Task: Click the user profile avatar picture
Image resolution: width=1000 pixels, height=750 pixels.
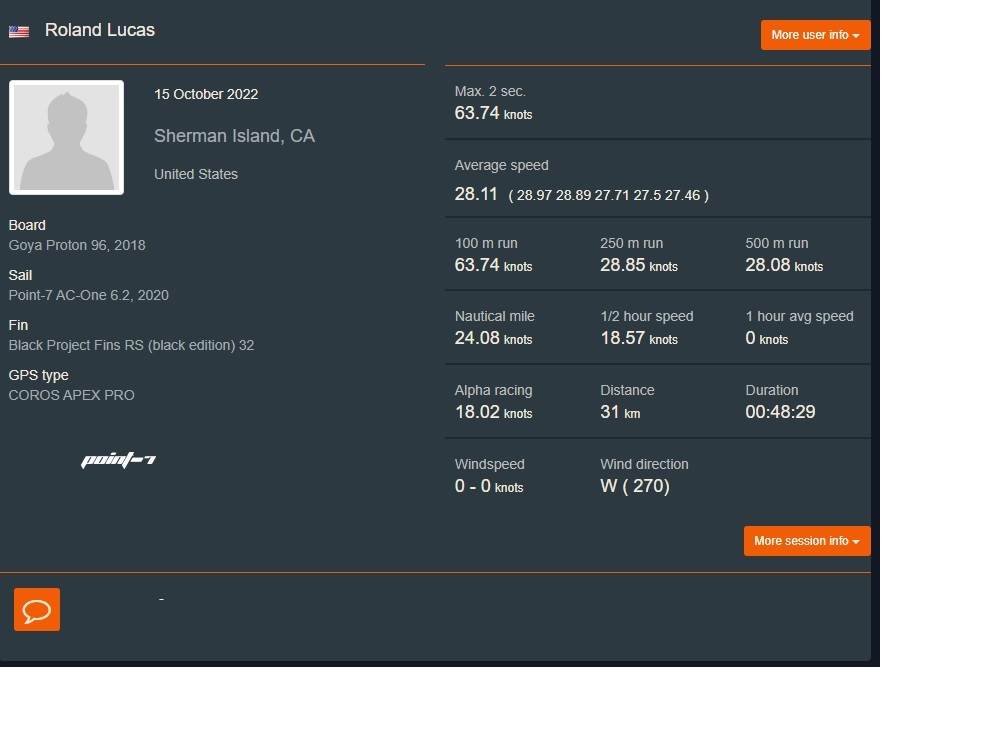Action: coord(67,138)
